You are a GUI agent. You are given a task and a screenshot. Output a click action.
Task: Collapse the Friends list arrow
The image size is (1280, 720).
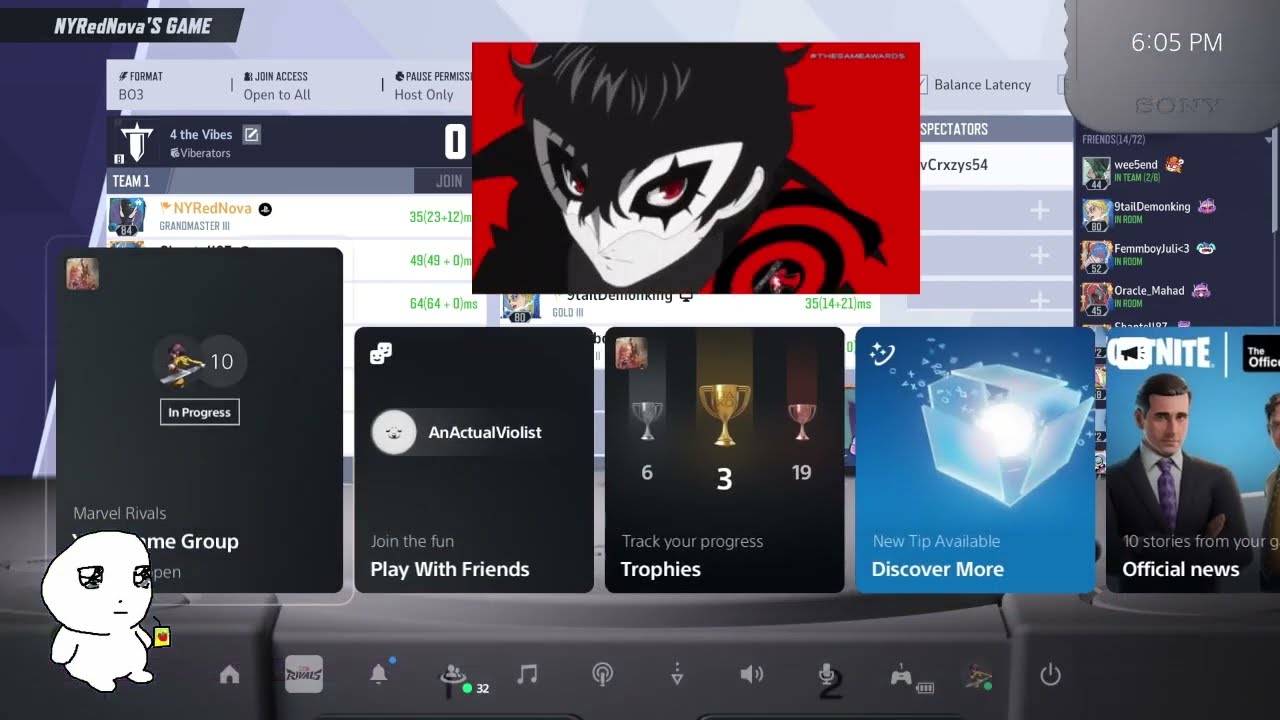[x=1270, y=139]
